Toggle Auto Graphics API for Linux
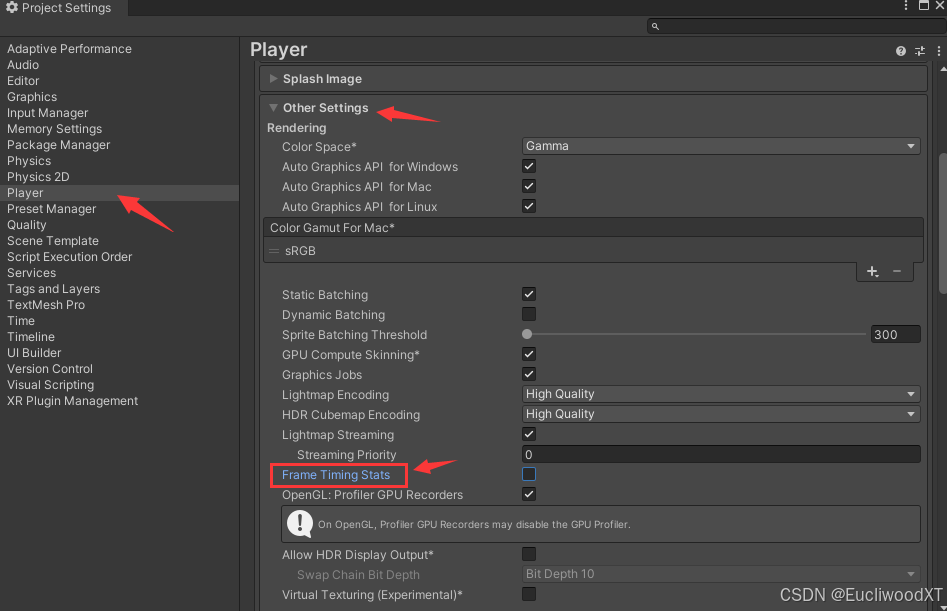947x611 pixels. pyautogui.click(x=528, y=206)
